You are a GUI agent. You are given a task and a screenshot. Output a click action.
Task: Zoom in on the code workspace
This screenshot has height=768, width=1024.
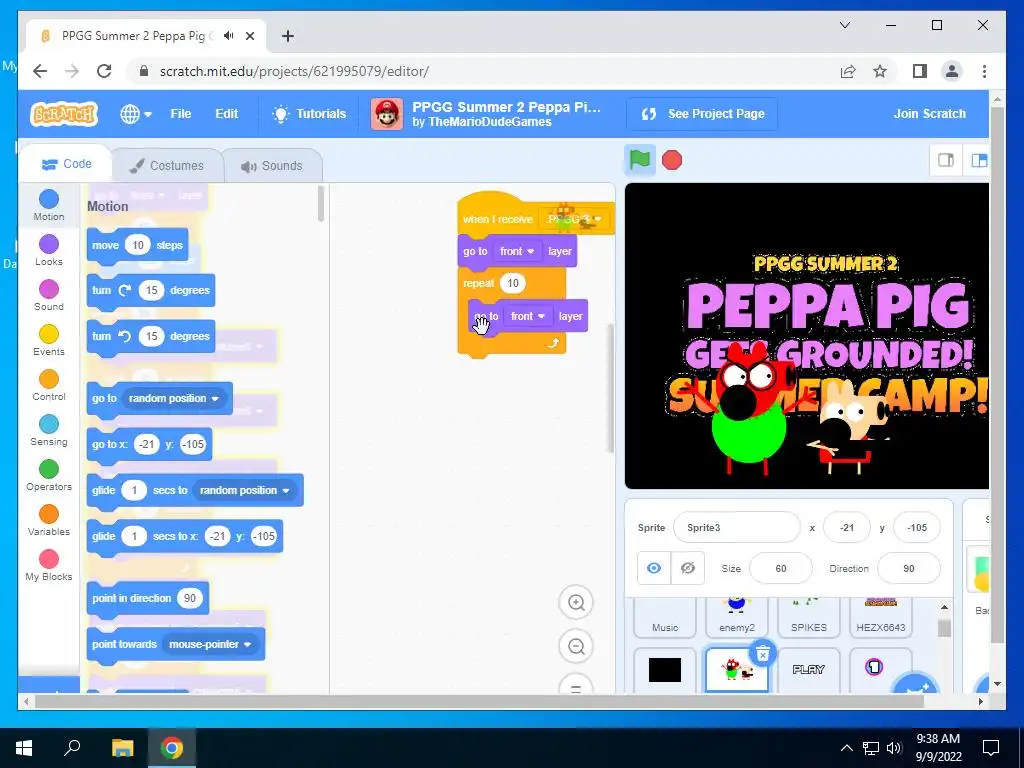click(576, 602)
